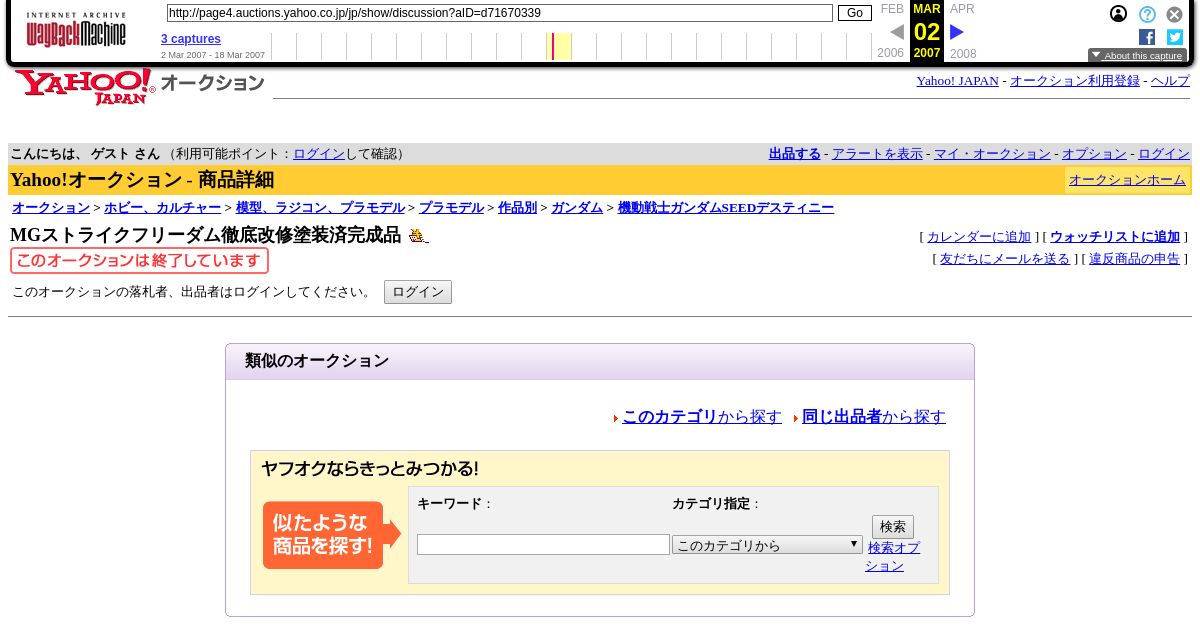Open the Wayback help question-mark icon
The width and height of the screenshot is (1200, 630).
point(1147,14)
